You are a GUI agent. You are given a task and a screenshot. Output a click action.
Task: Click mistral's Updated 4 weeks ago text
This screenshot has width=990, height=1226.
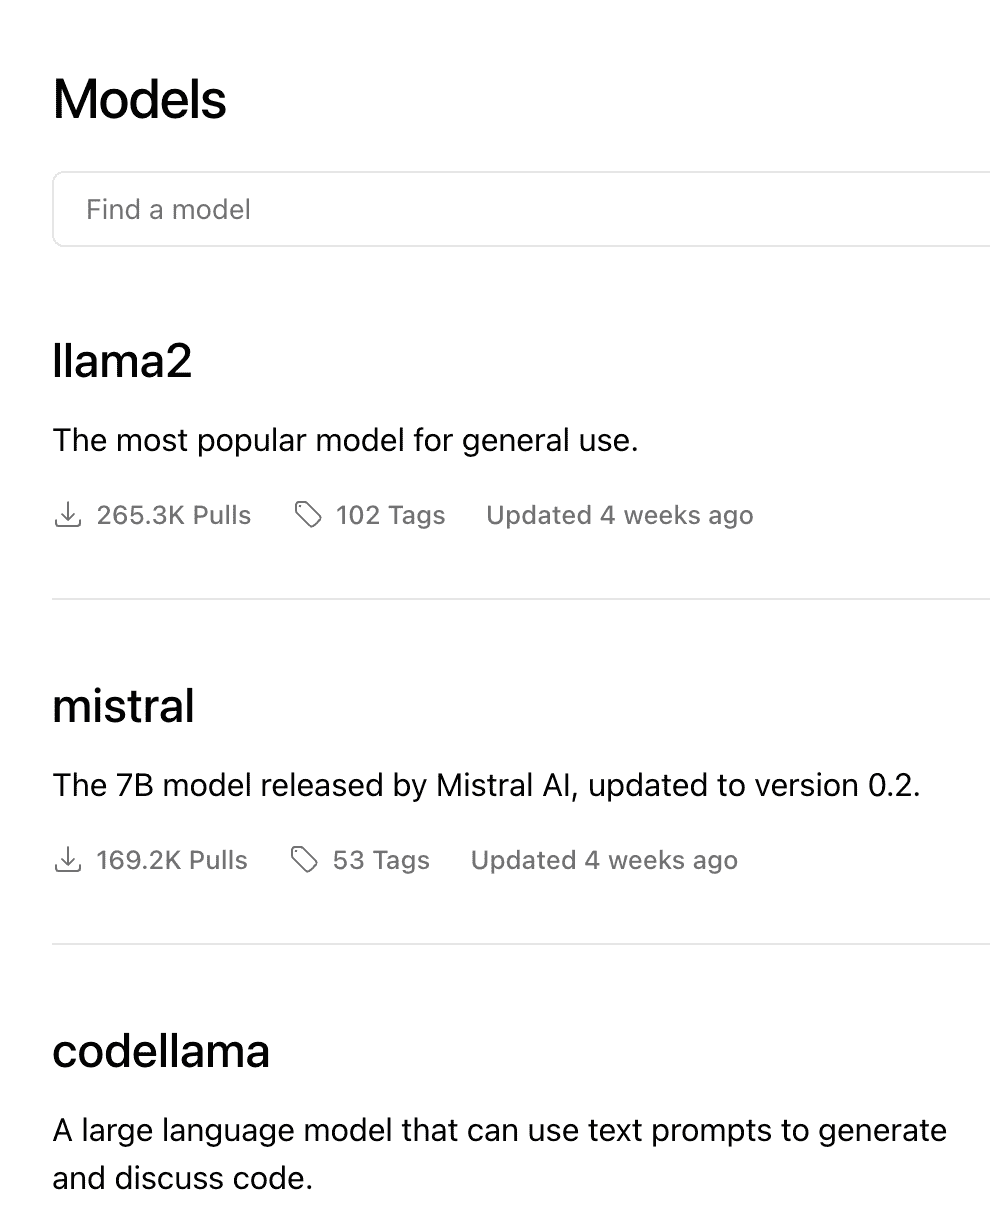click(604, 860)
